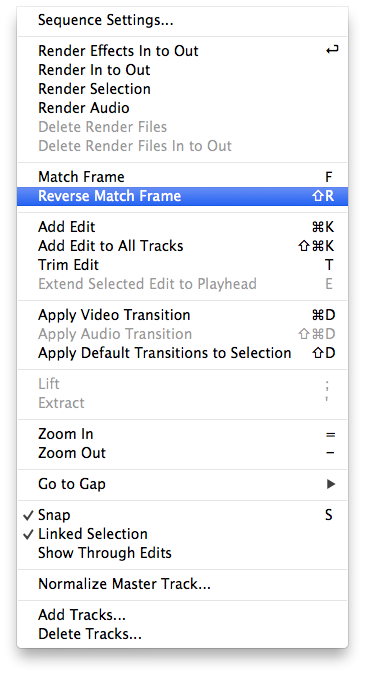
Task: Click Zoom In menu item
Action: pyautogui.click(x=182, y=434)
